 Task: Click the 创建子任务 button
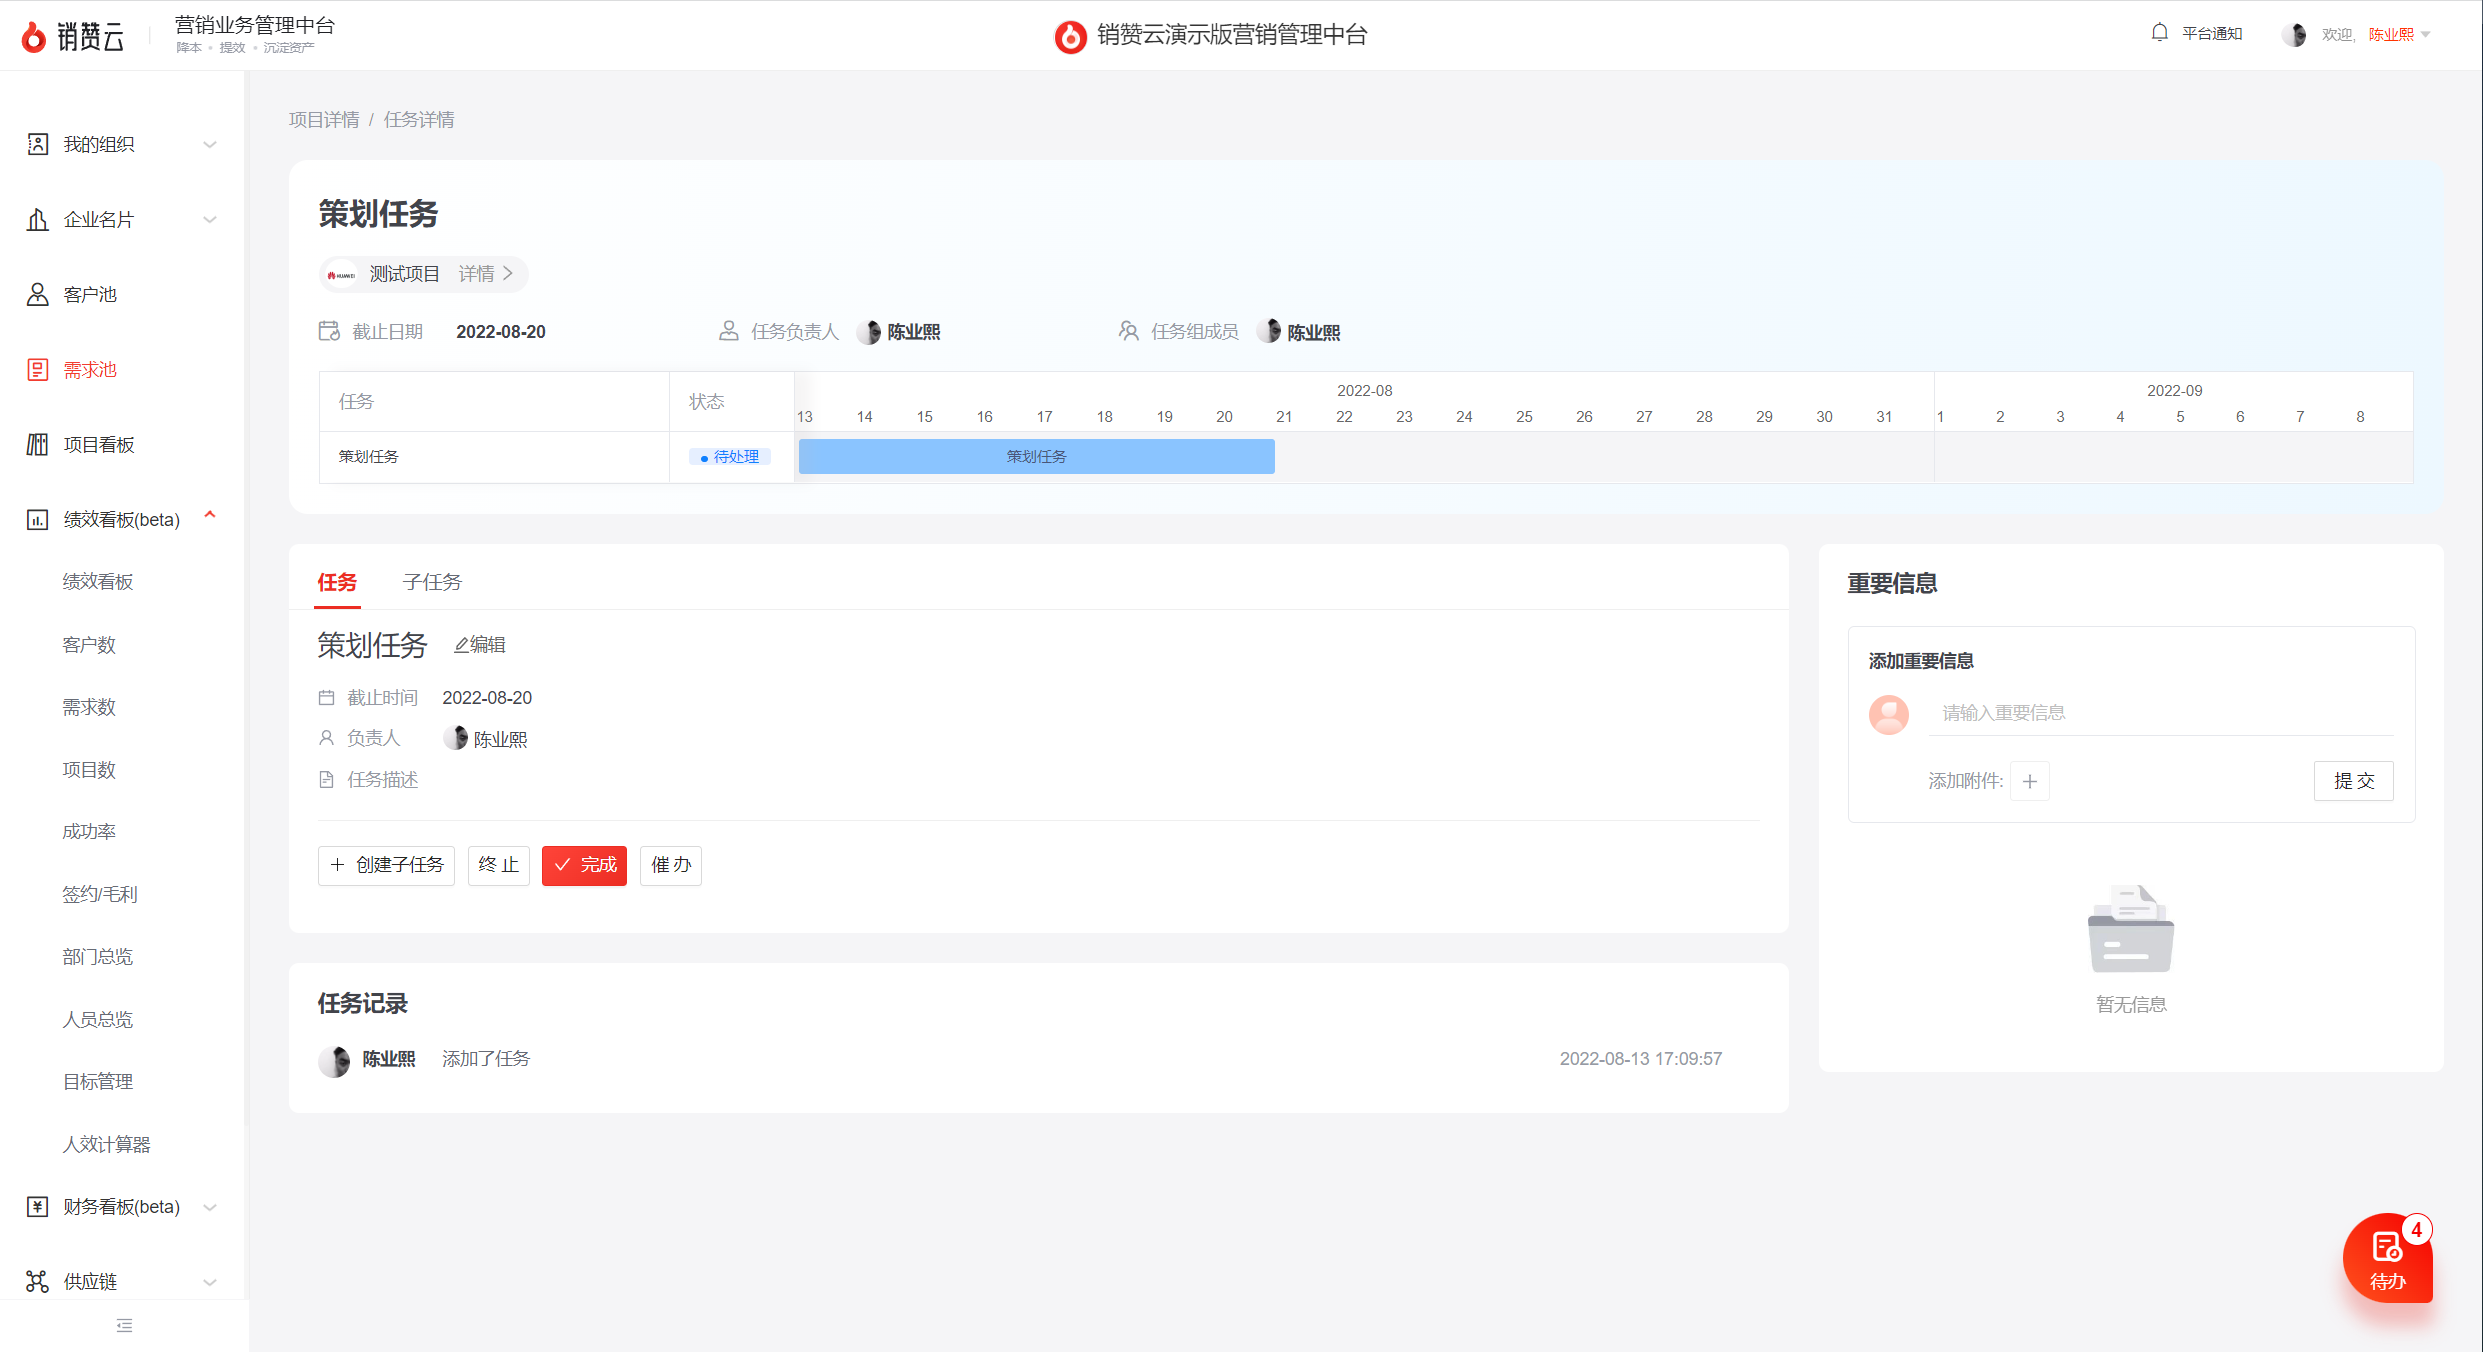[386, 865]
